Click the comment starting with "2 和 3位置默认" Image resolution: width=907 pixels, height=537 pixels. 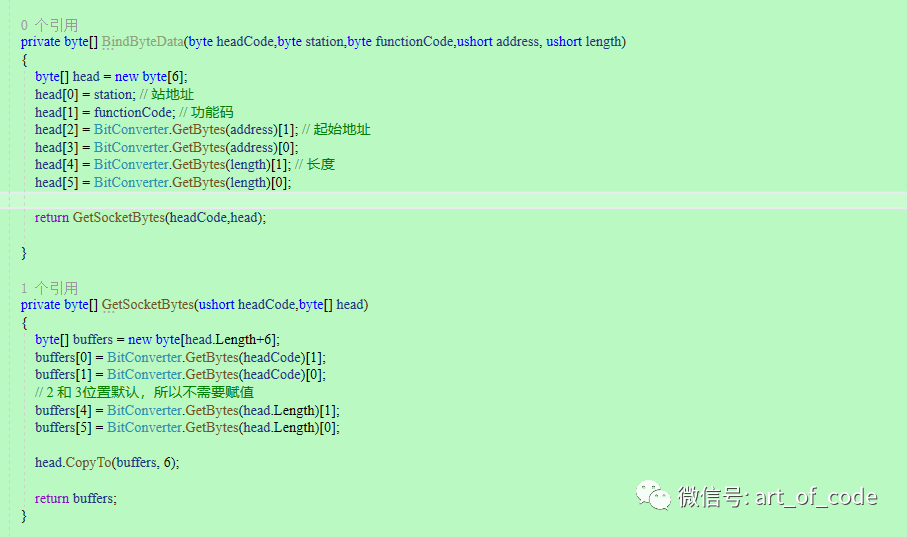pos(142,392)
